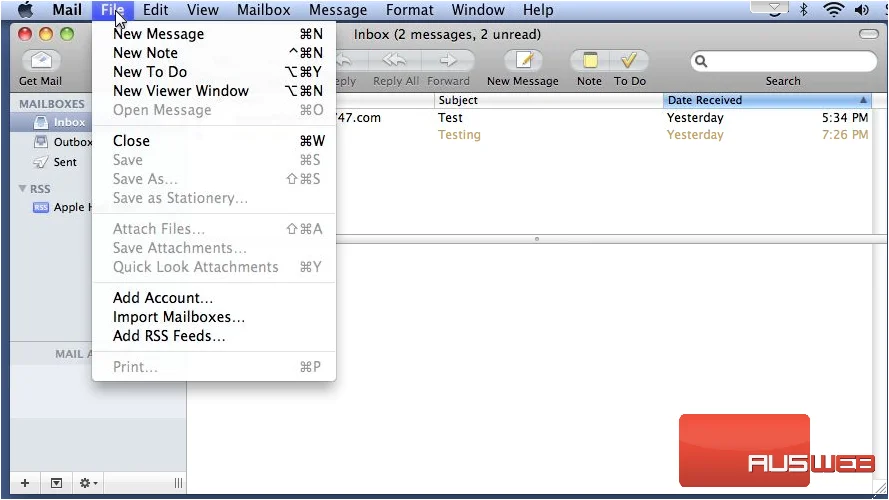Click the sidebar resize grip lines
The width and height of the screenshot is (889, 500).
pos(178,483)
